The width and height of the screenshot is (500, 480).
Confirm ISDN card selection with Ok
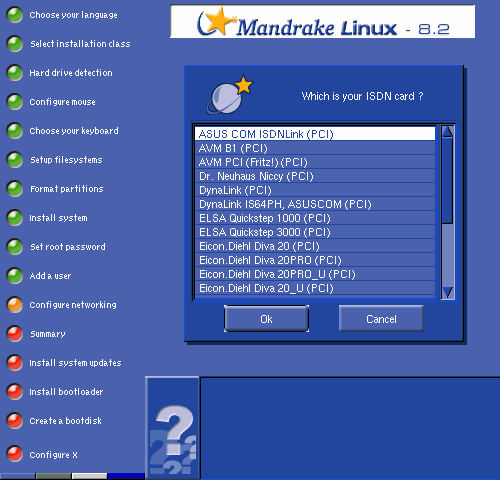pos(266,319)
